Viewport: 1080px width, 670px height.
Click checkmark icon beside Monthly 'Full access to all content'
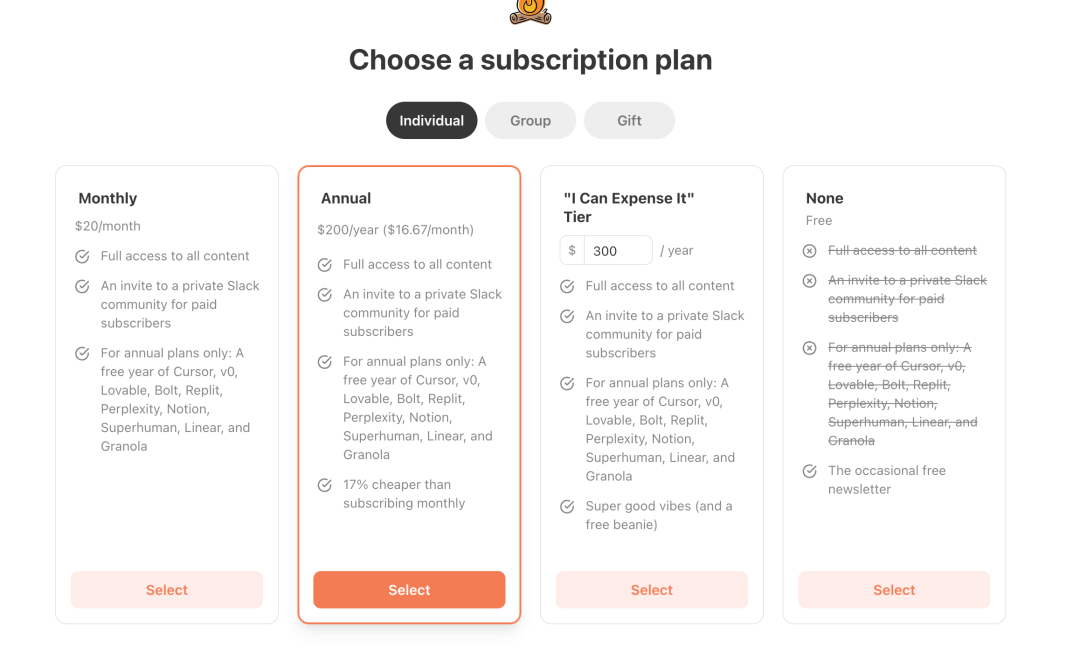[x=82, y=257]
